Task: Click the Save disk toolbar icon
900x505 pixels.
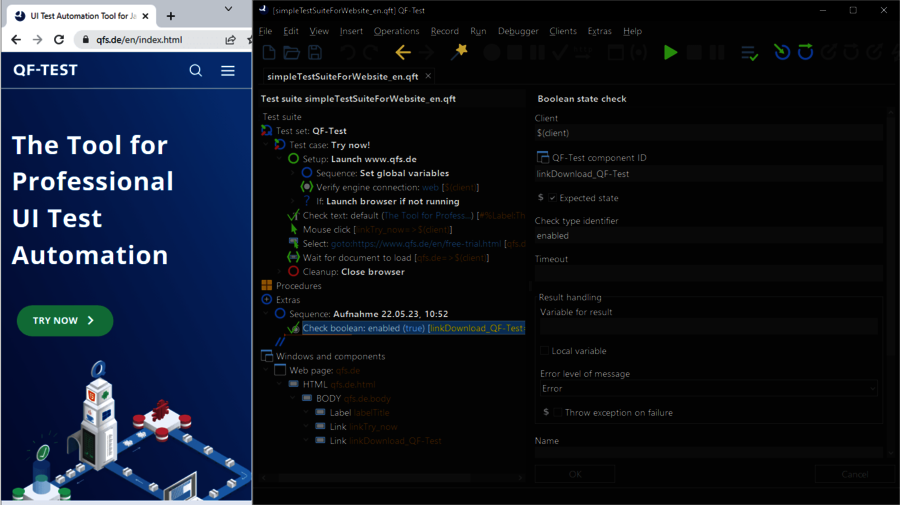Action: tap(315, 53)
